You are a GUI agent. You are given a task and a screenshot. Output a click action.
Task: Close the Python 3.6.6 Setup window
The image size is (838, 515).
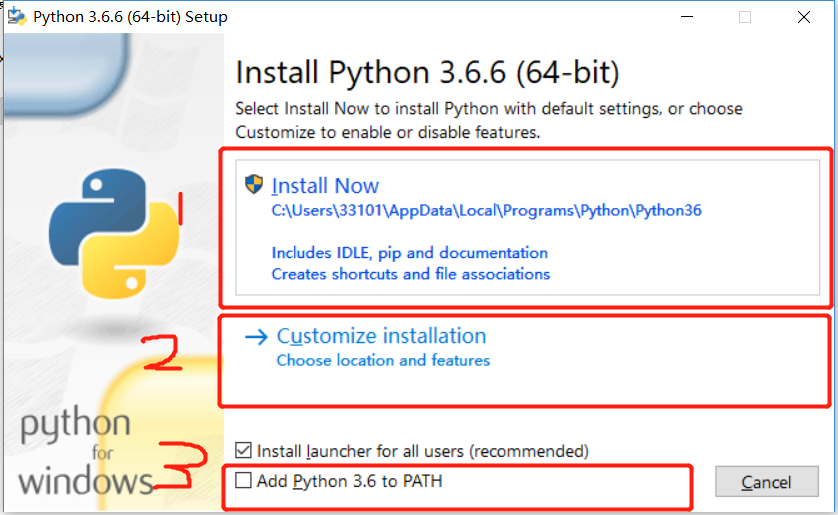[804, 17]
